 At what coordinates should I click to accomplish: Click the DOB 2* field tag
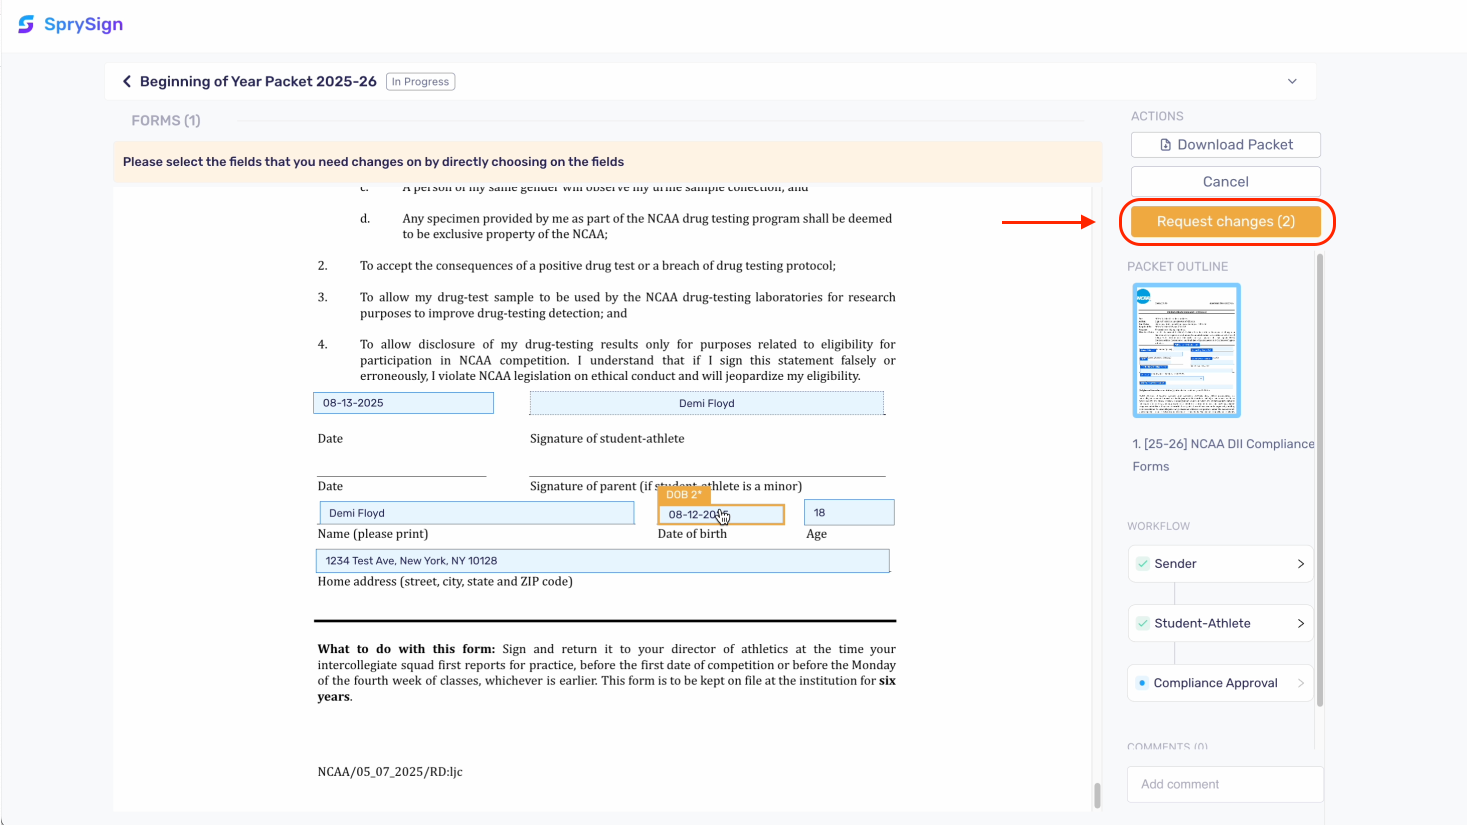point(684,494)
